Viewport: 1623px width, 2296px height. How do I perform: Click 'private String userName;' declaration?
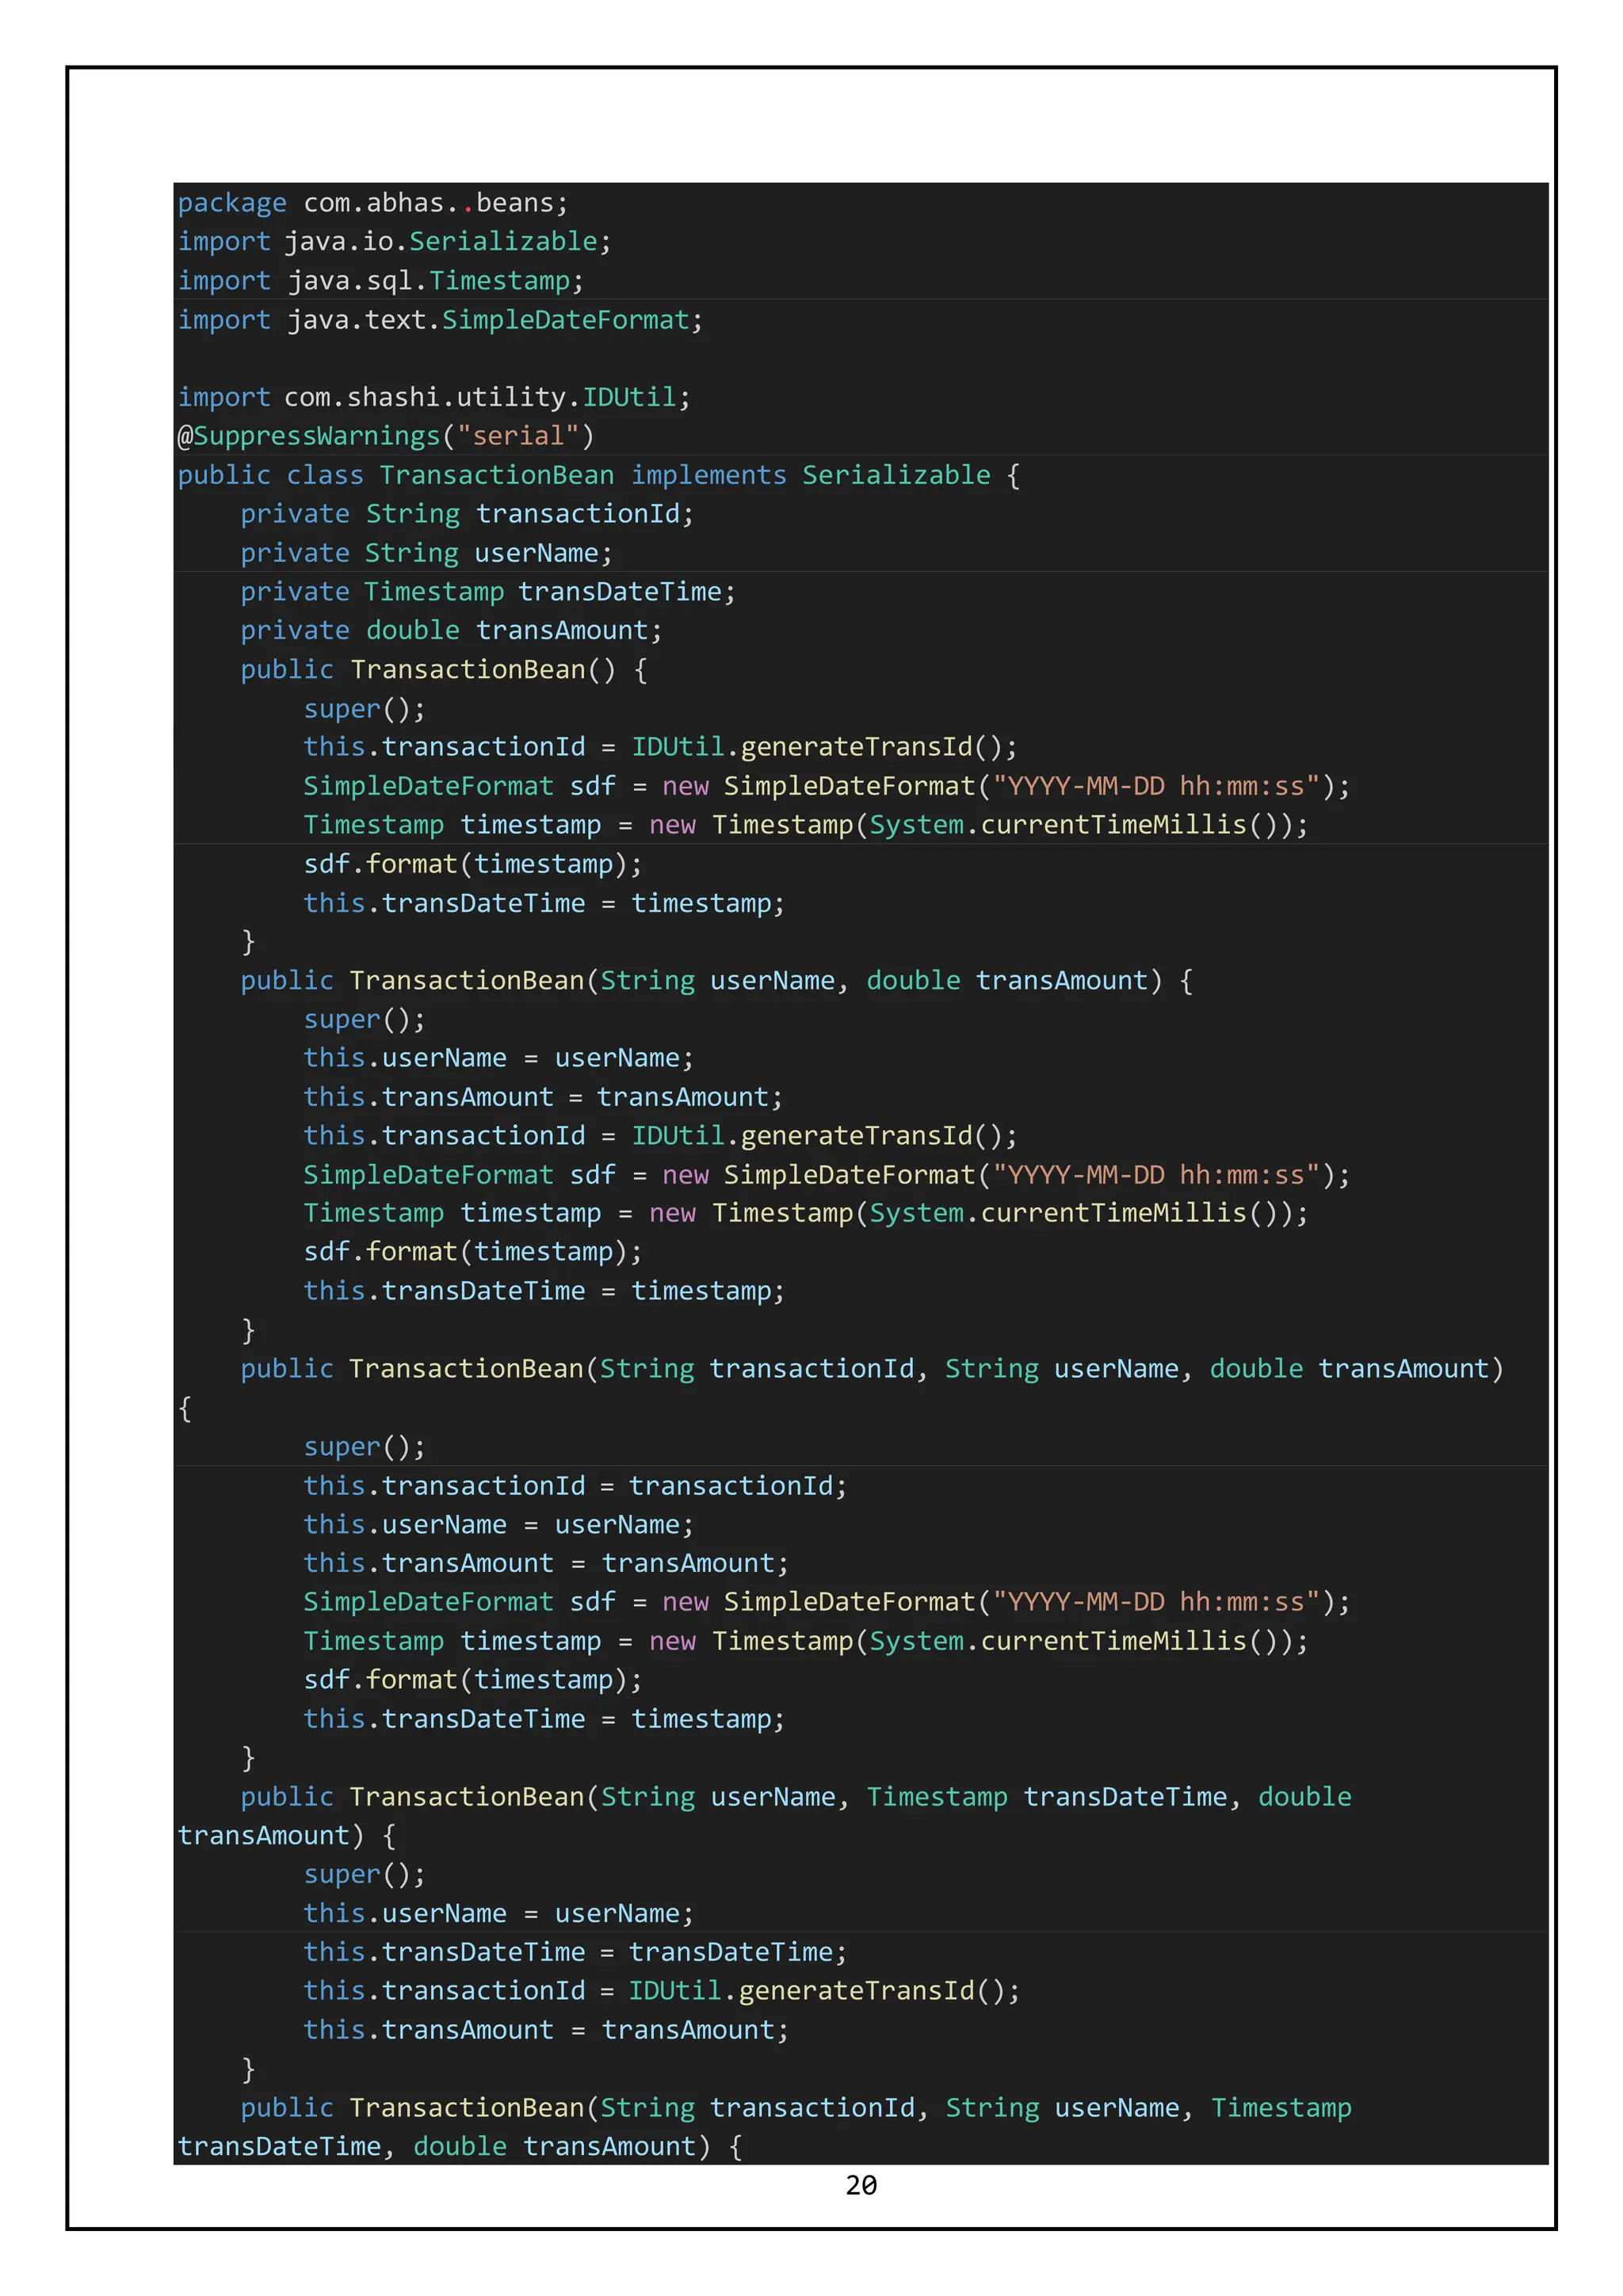426,553
